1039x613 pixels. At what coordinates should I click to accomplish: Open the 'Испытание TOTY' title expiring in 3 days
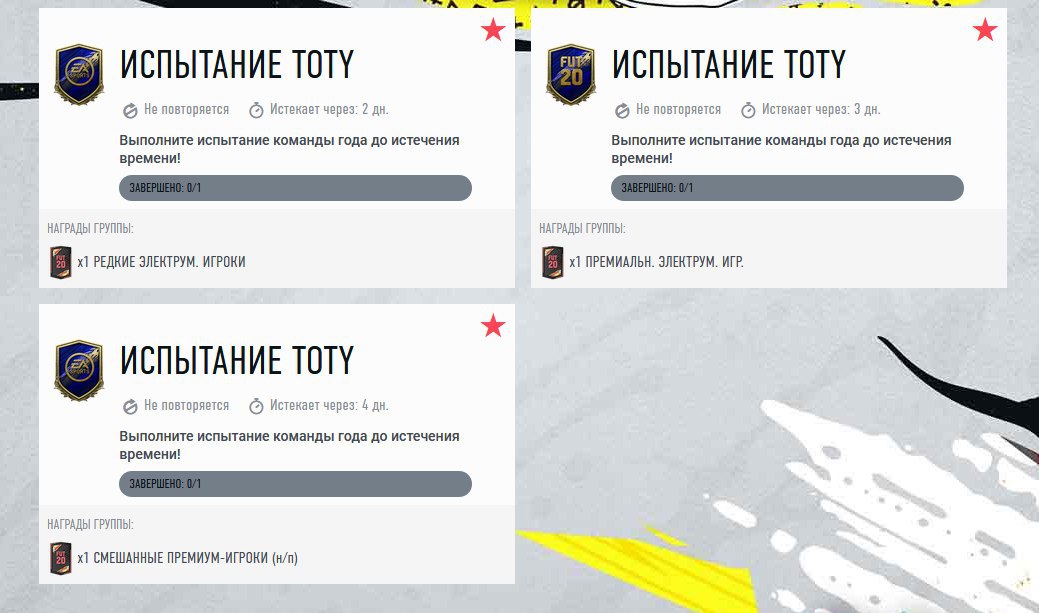pos(729,64)
